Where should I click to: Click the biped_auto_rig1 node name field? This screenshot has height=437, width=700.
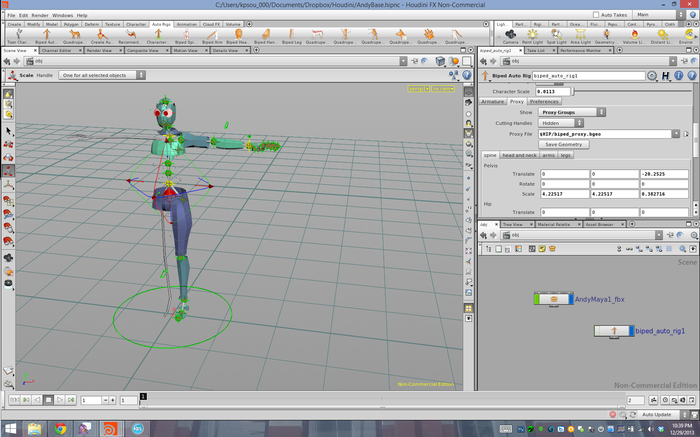tap(588, 76)
